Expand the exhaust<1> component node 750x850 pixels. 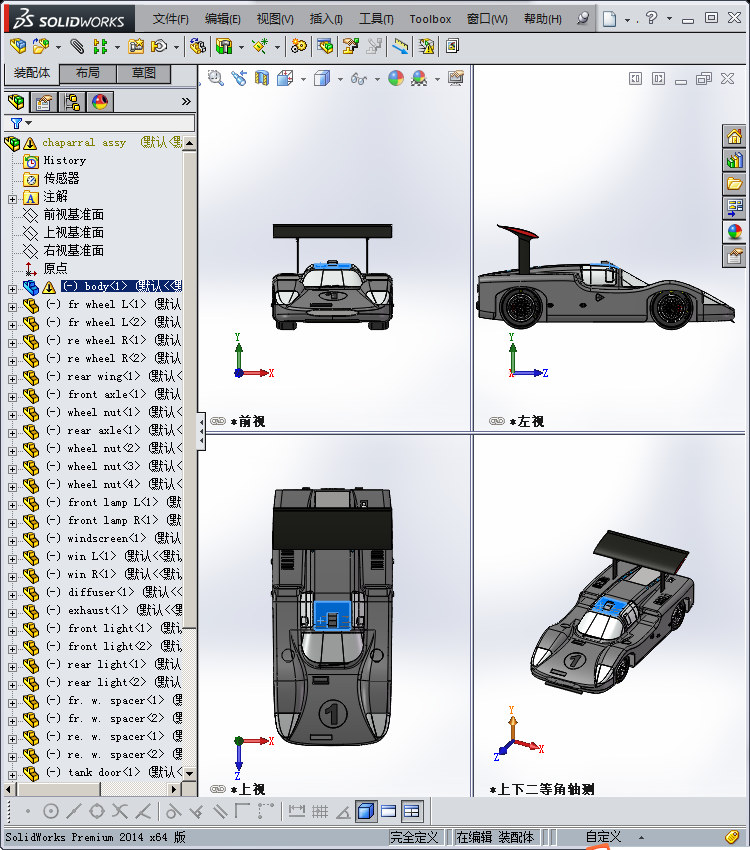[x=12, y=613]
